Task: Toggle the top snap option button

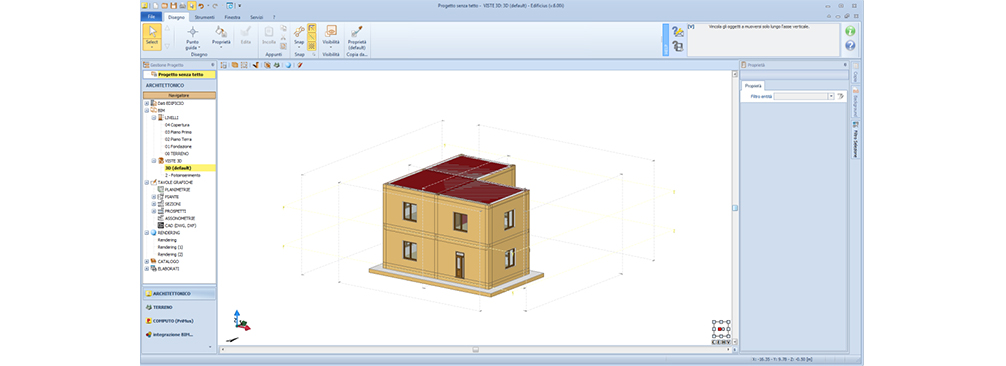Action: 311,28
